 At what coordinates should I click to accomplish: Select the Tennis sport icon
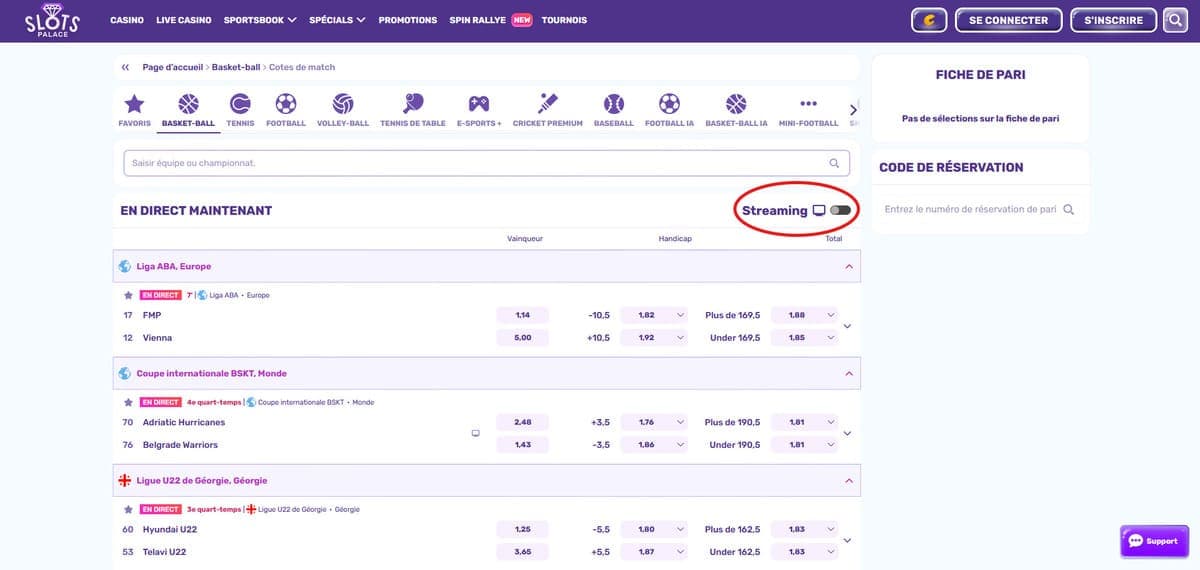[x=240, y=110]
